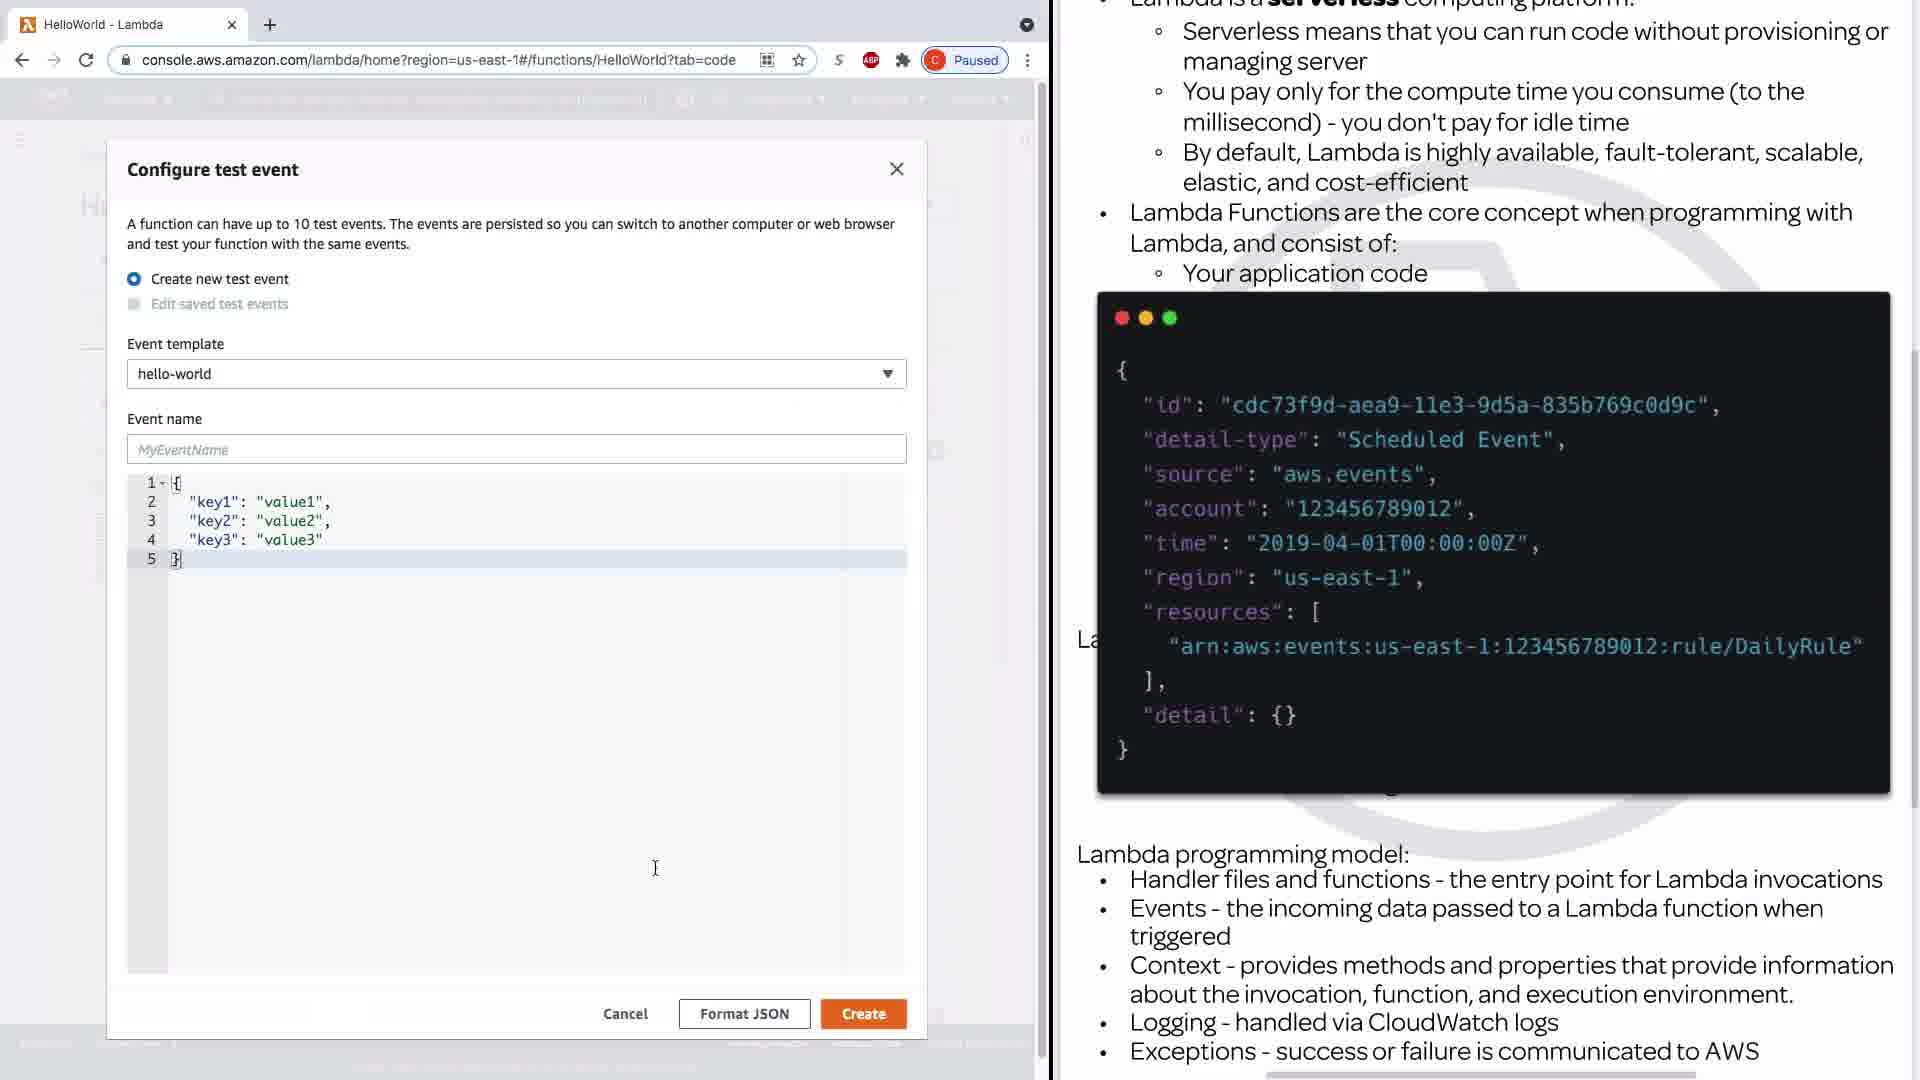Click the page reload icon
This screenshot has height=1080, width=1920.
pos(86,60)
